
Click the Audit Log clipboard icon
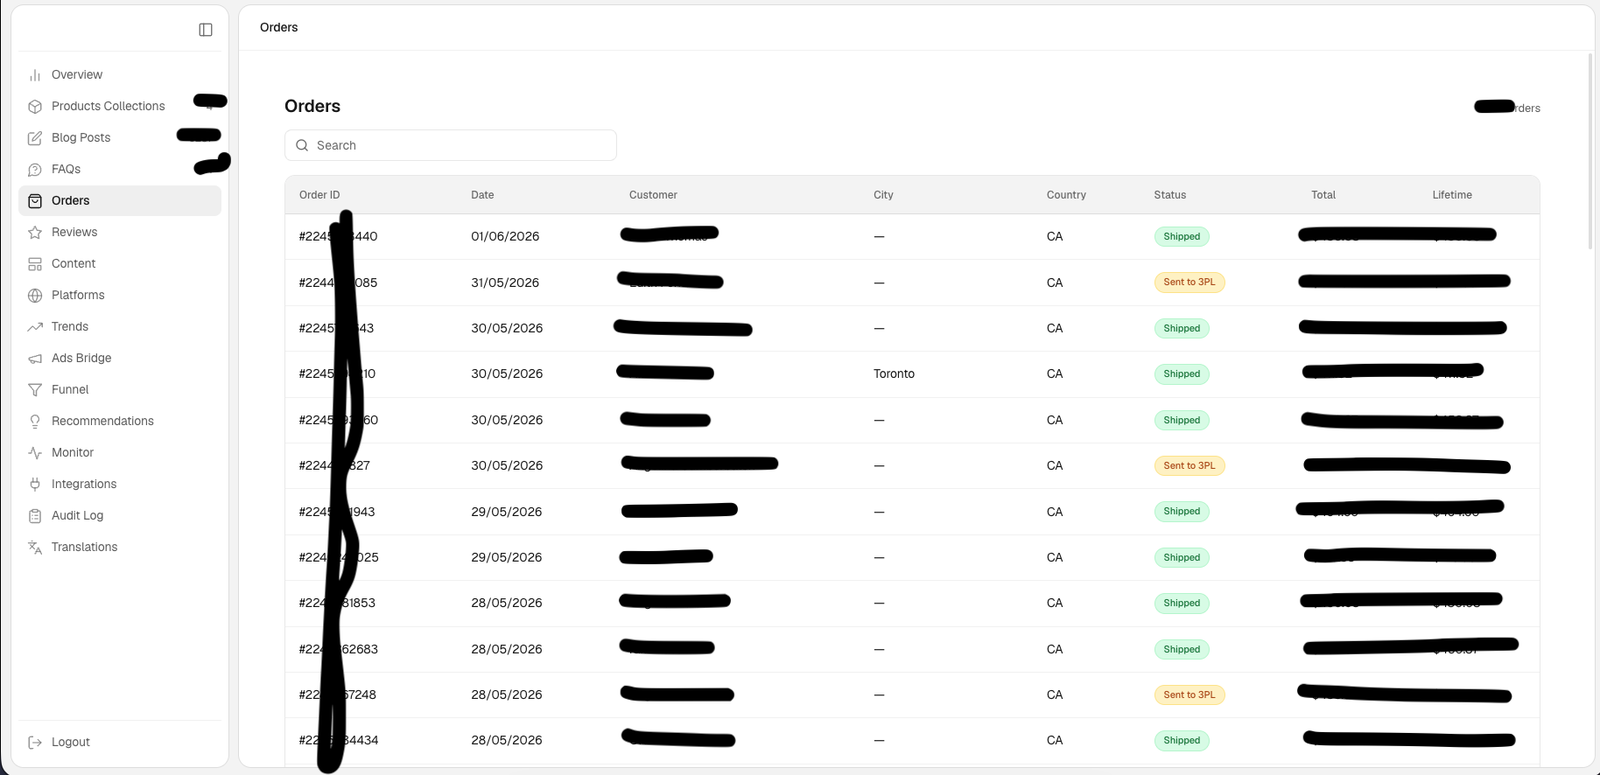click(35, 516)
